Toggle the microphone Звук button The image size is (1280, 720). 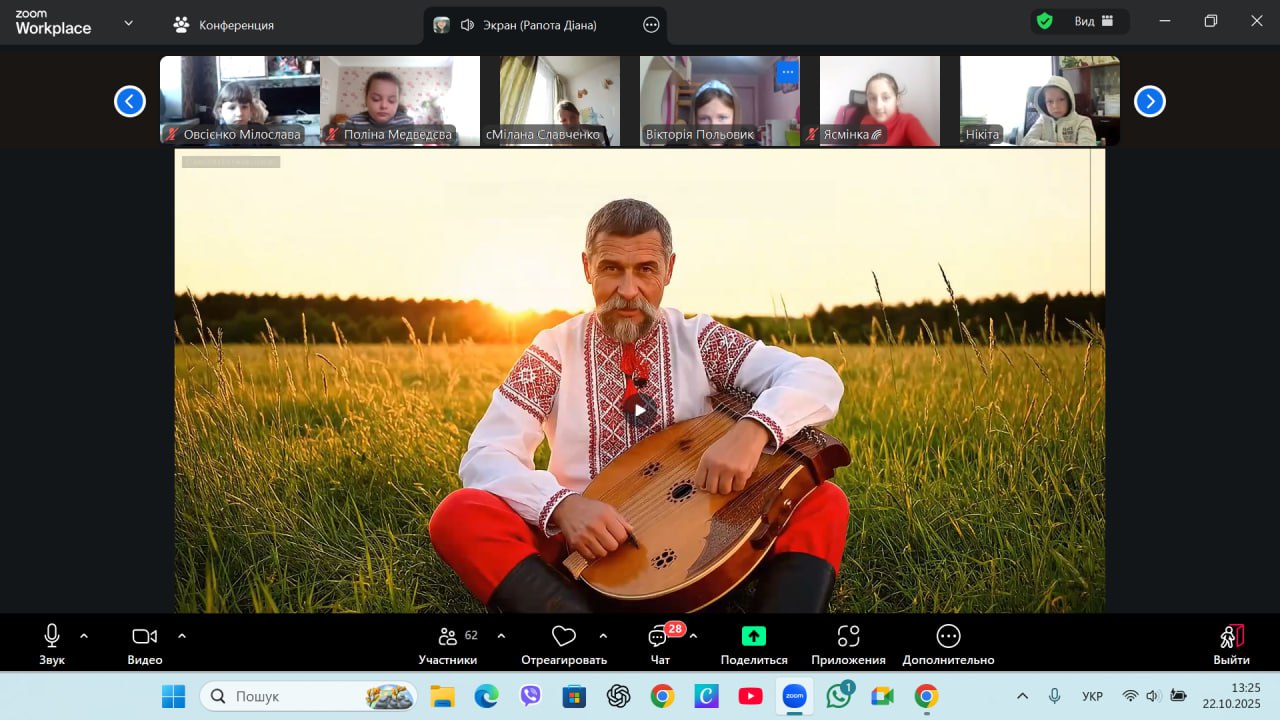[52, 636]
